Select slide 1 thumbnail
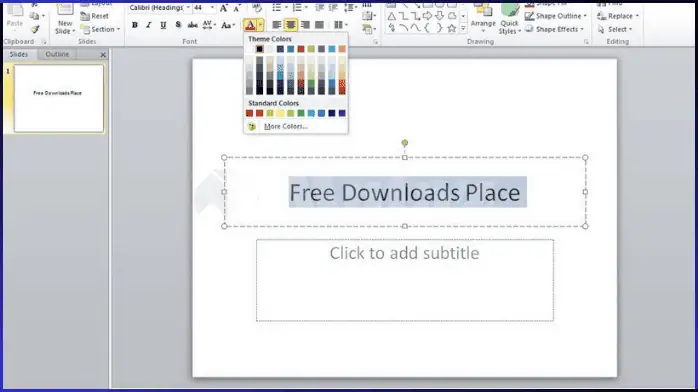Viewport: 698px width, 392px height. pyautogui.click(x=59, y=98)
